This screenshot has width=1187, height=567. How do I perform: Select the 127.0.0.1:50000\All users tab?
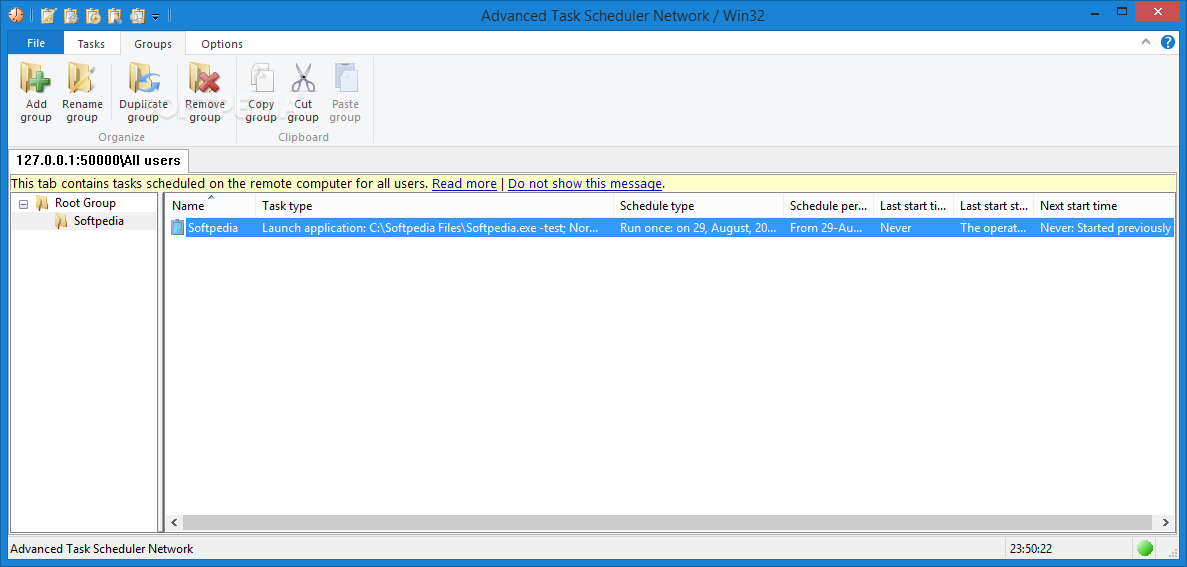click(98, 160)
